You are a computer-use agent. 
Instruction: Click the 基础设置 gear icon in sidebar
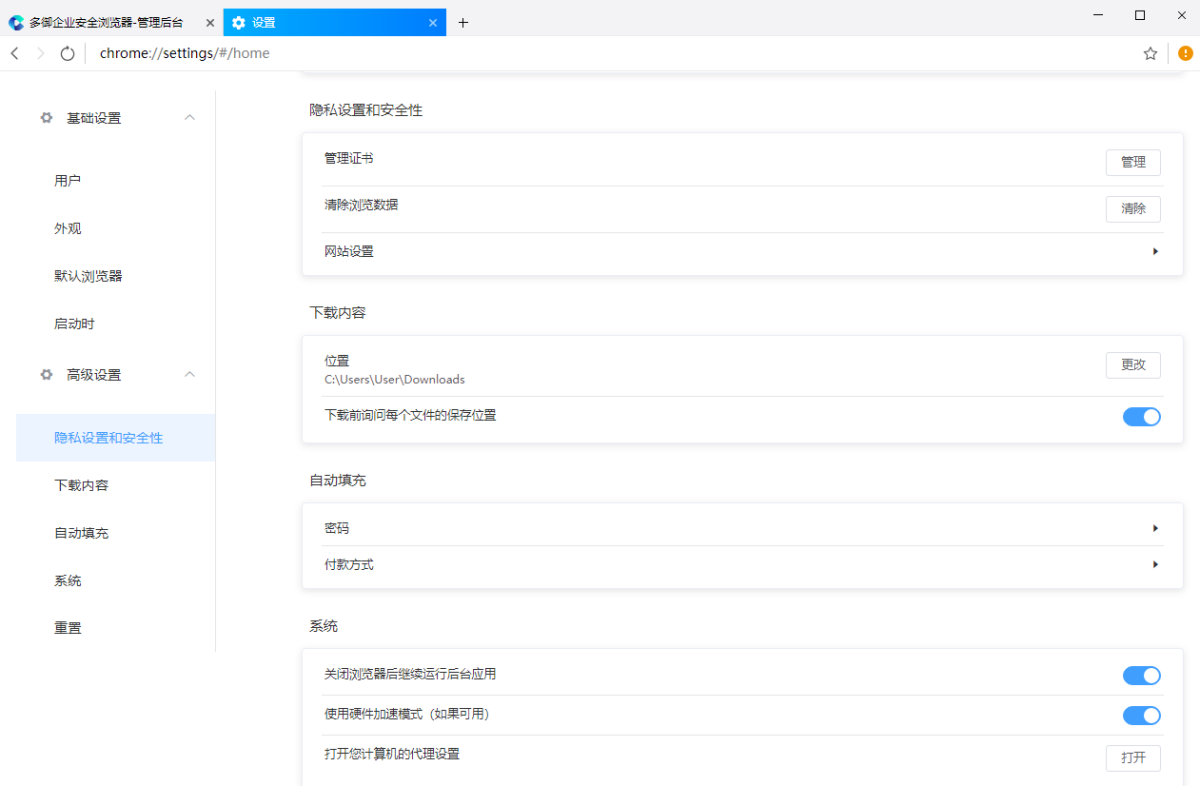(45, 117)
